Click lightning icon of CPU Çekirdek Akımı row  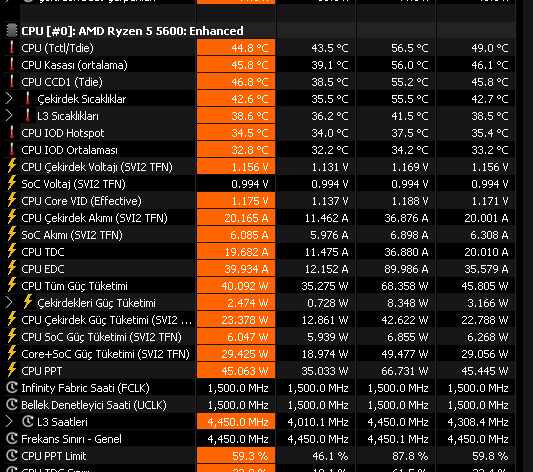(12, 217)
